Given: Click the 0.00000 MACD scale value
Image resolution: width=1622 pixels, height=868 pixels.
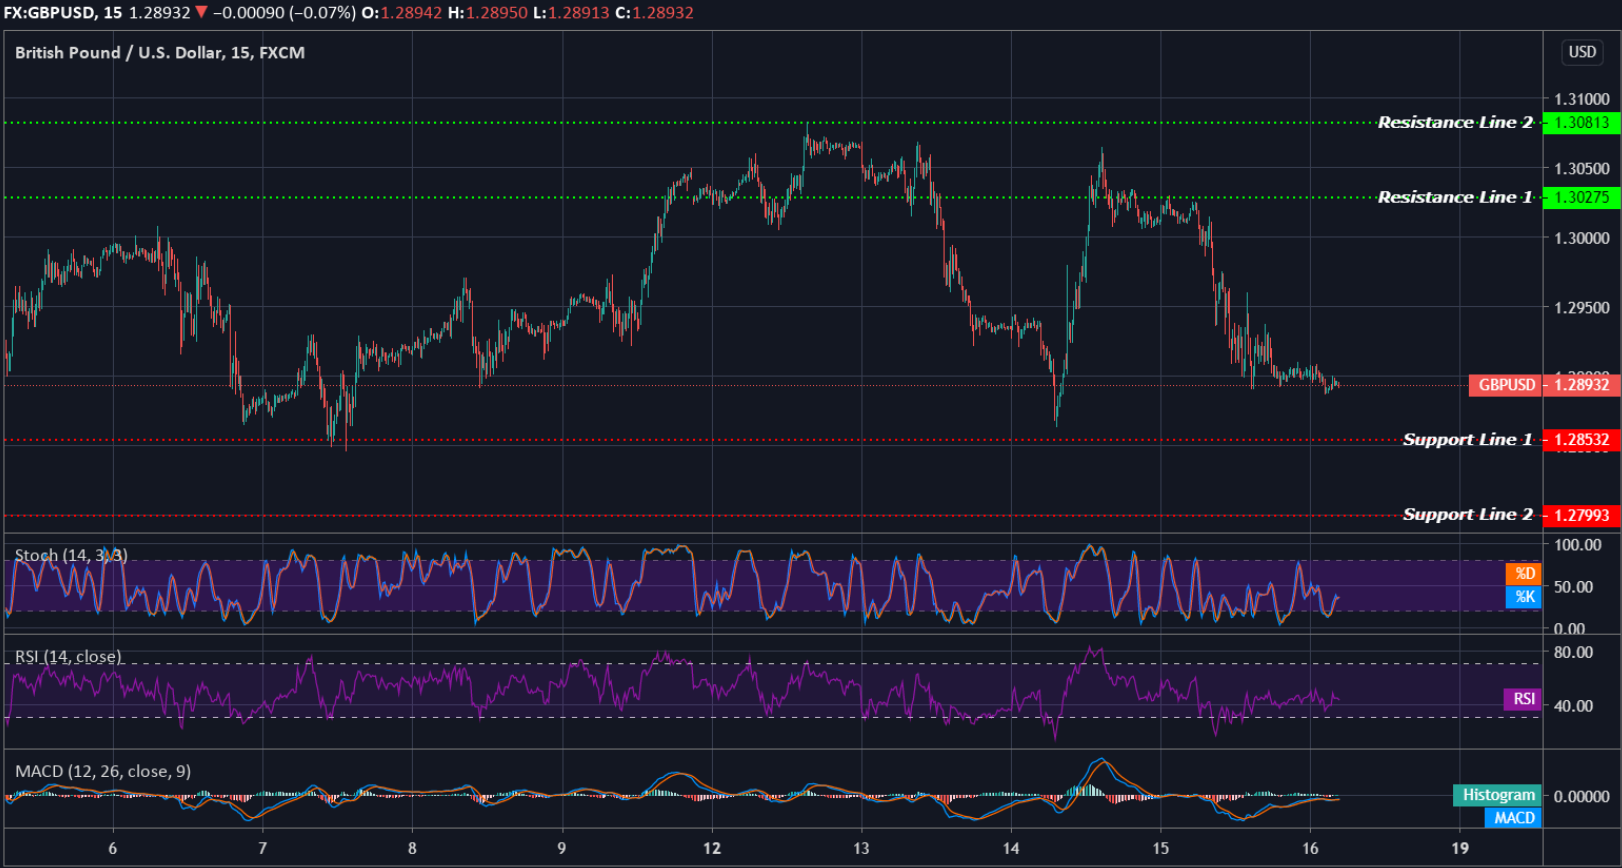Looking at the screenshot, I should tap(1582, 796).
